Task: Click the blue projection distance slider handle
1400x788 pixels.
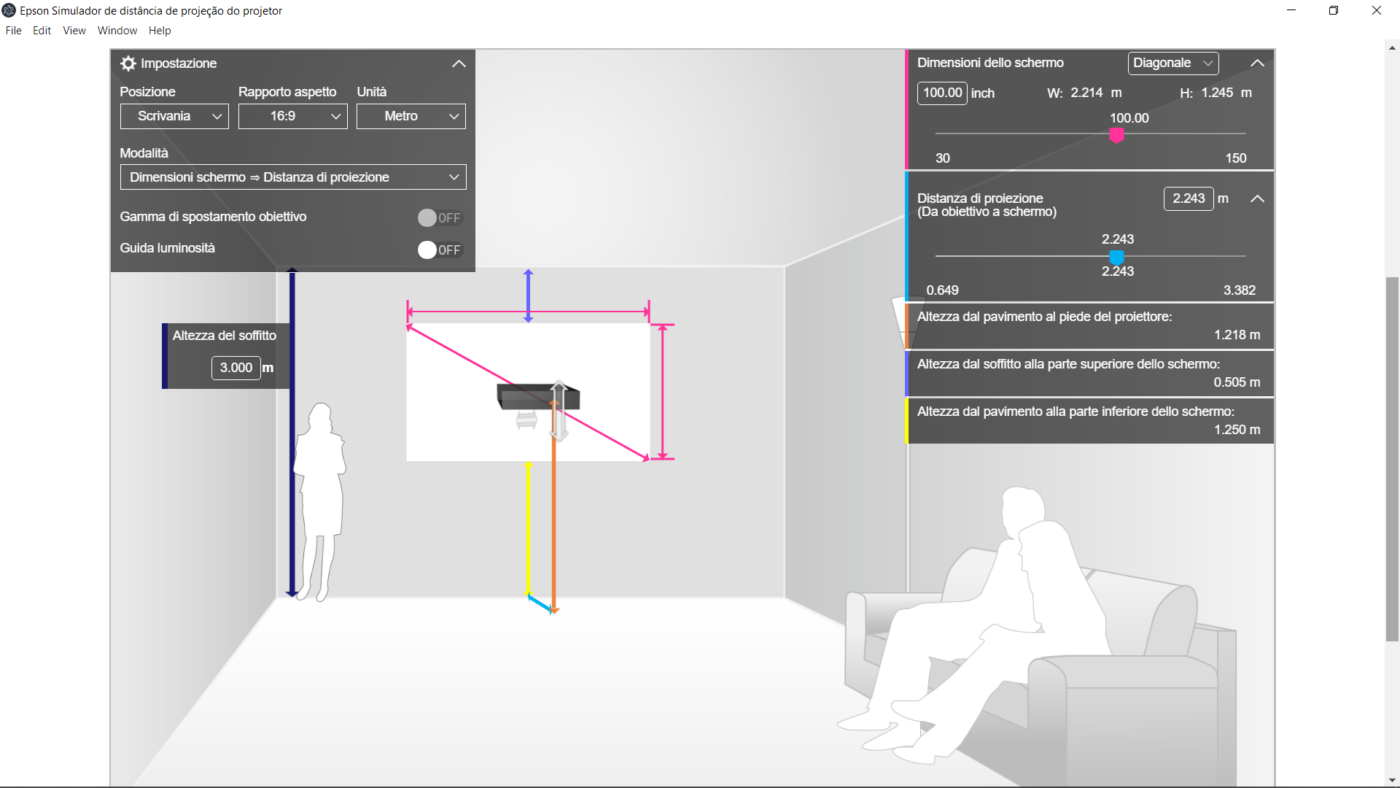Action: click(1117, 257)
